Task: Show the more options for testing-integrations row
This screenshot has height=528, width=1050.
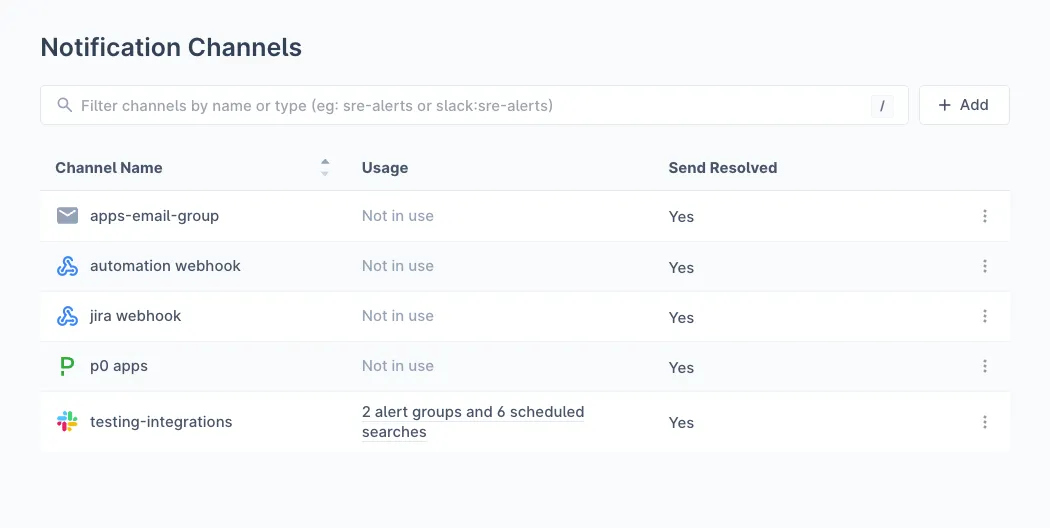Action: pyautogui.click(x=985, y=422)
